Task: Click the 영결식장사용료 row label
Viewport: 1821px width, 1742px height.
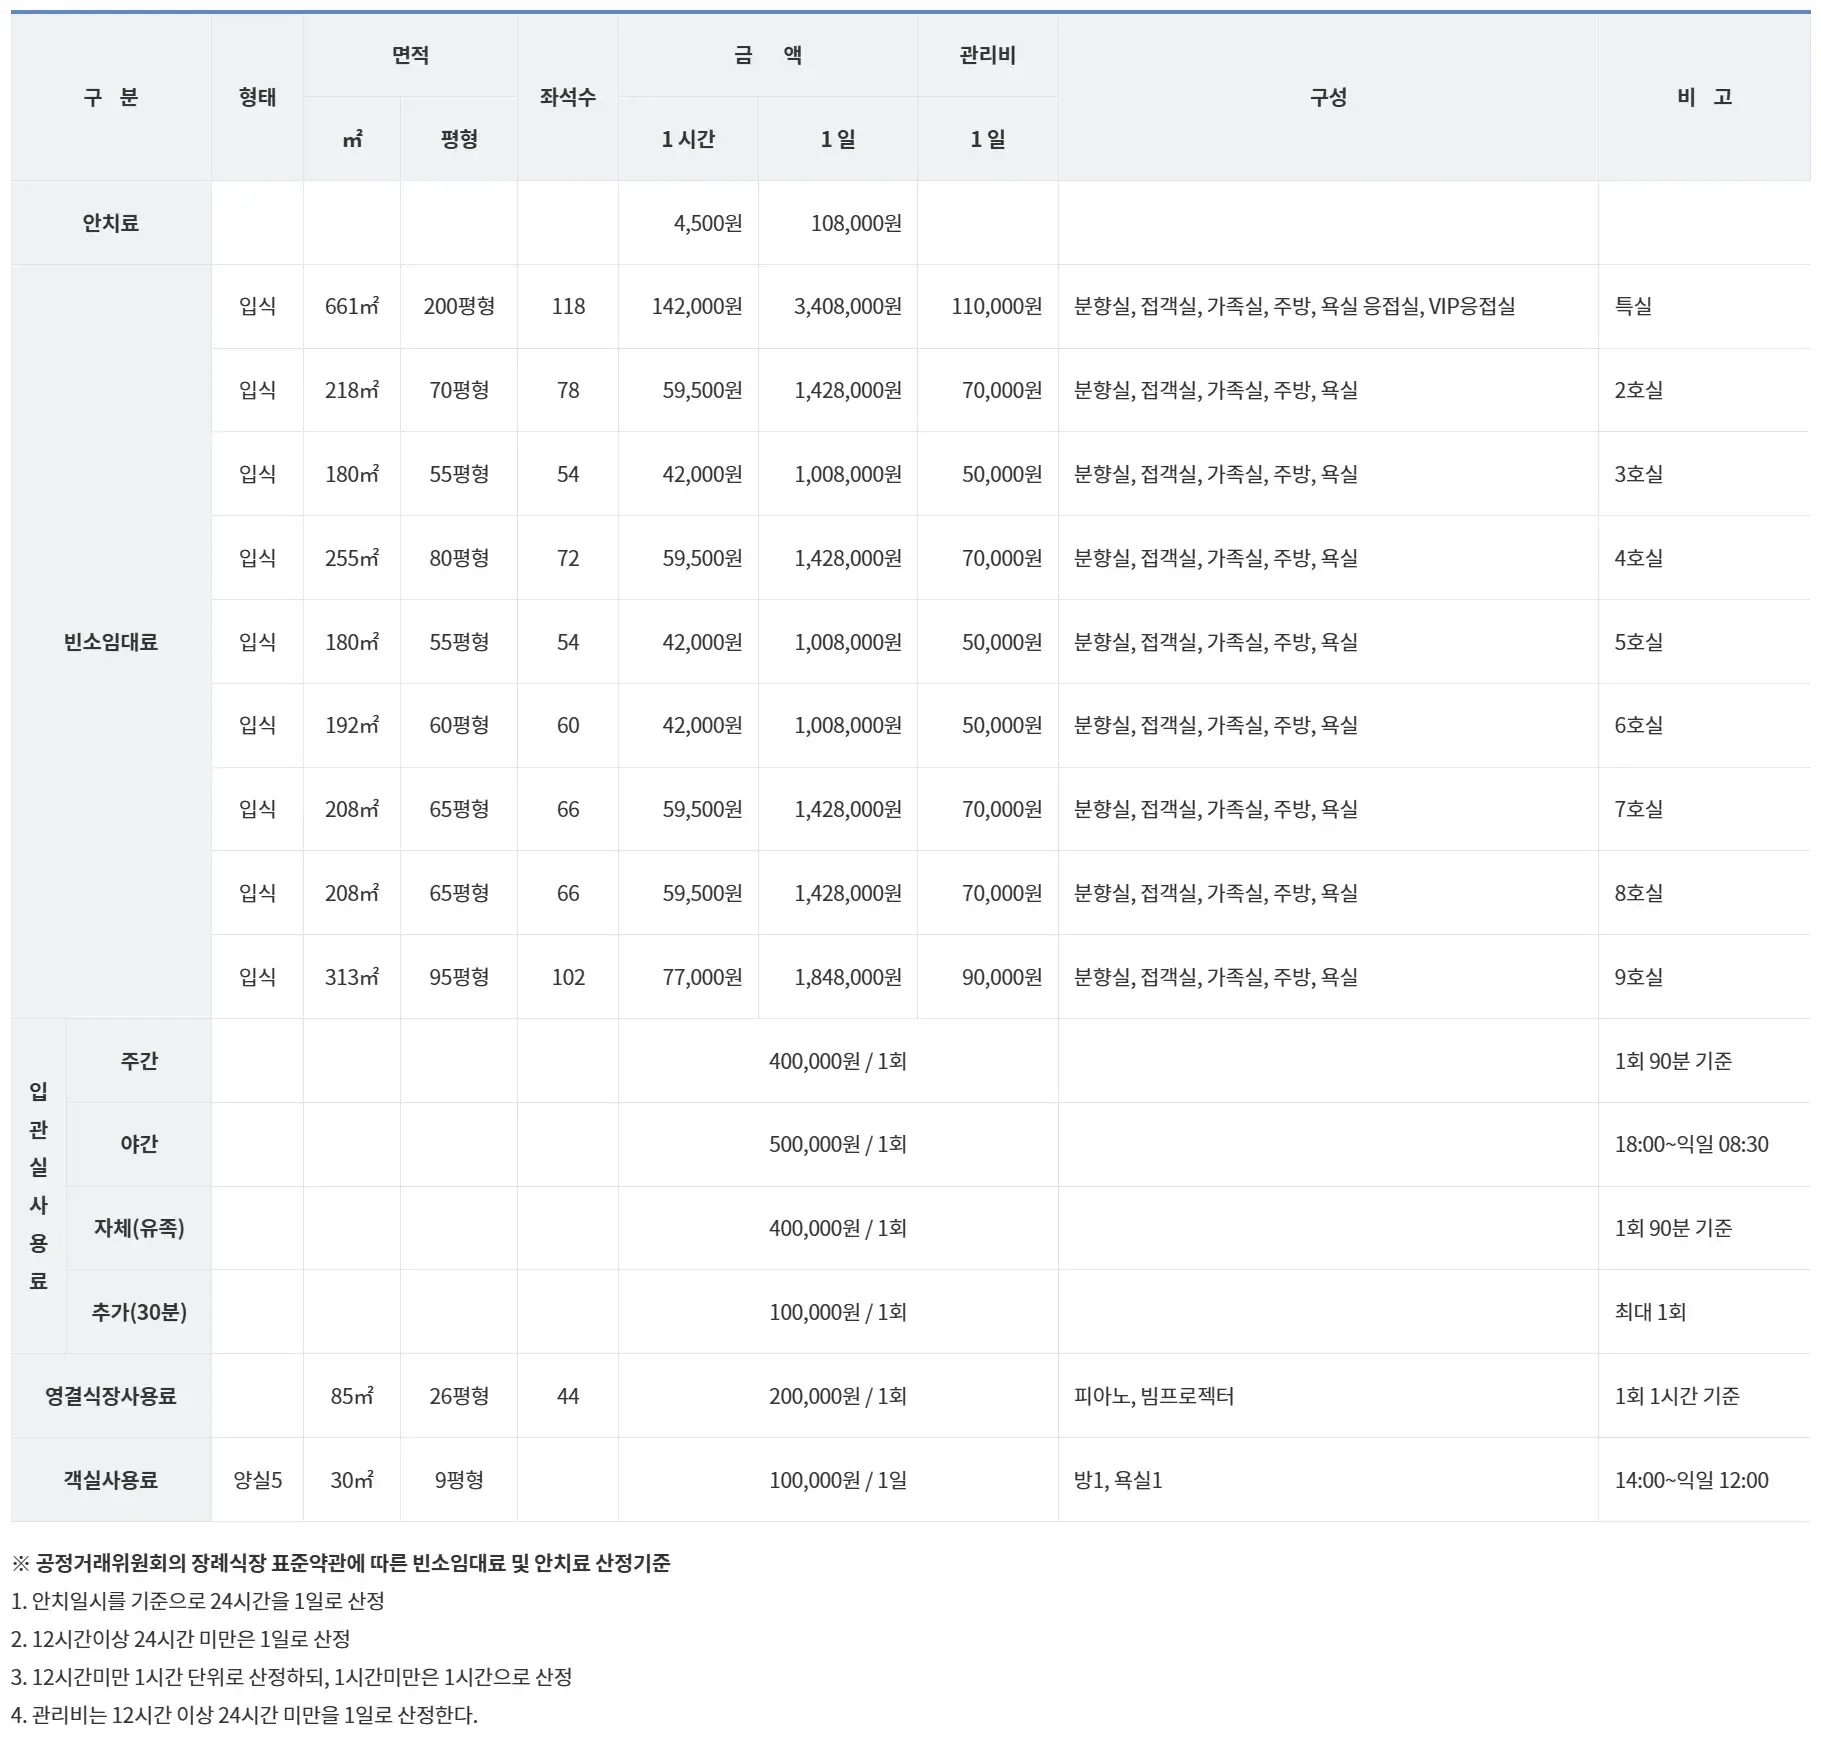Action: (110, 1397)
